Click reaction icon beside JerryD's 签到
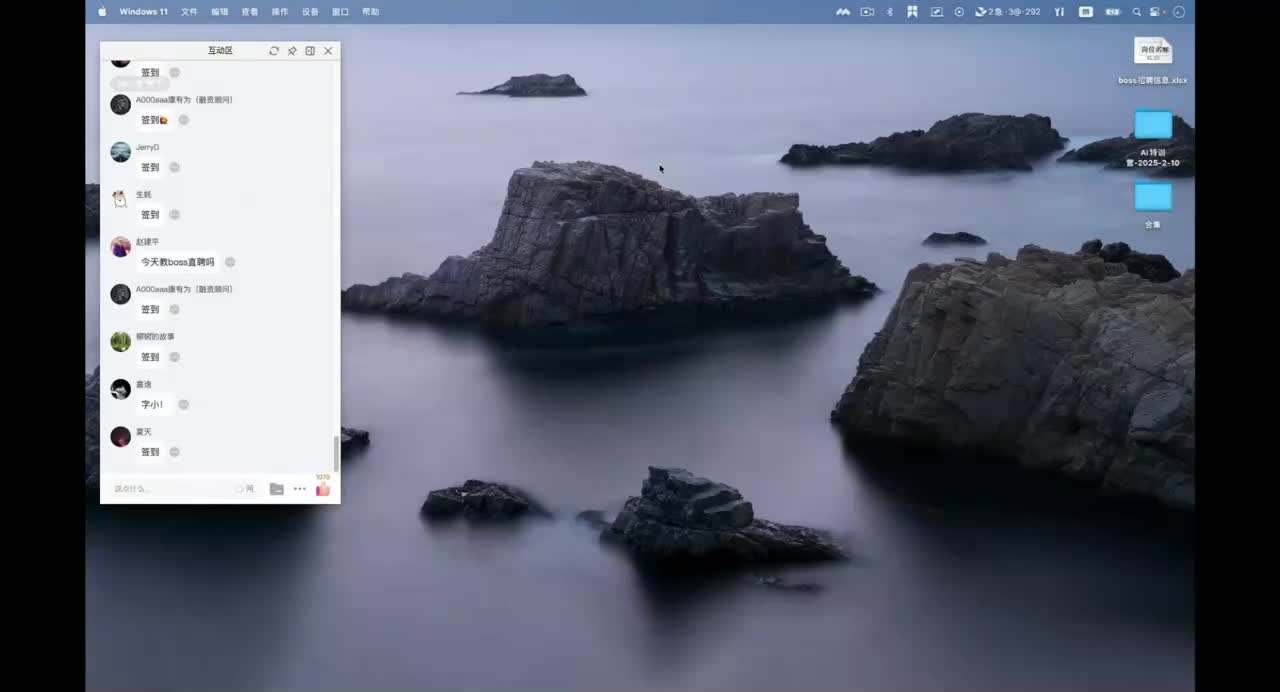The image size is (1280, 692). [x=174, y=167]
